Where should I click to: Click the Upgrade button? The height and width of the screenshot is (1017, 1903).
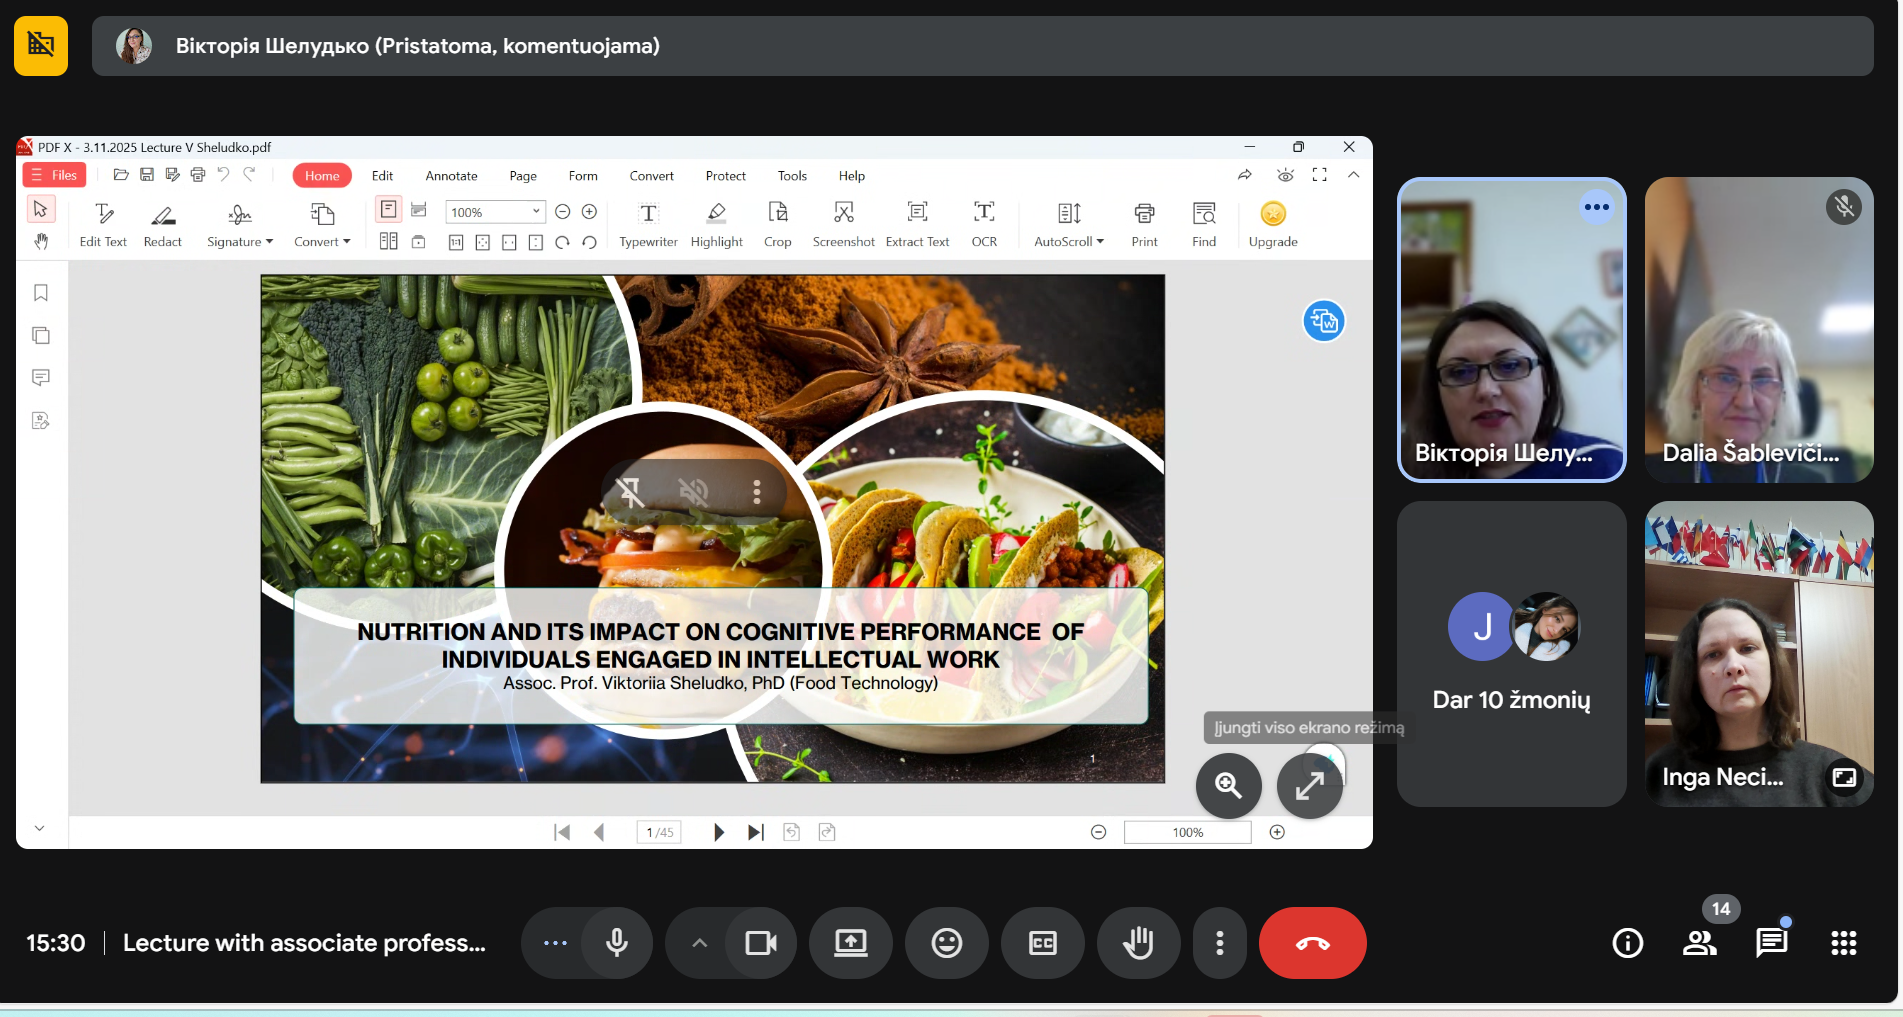(x=1272, y=224)
